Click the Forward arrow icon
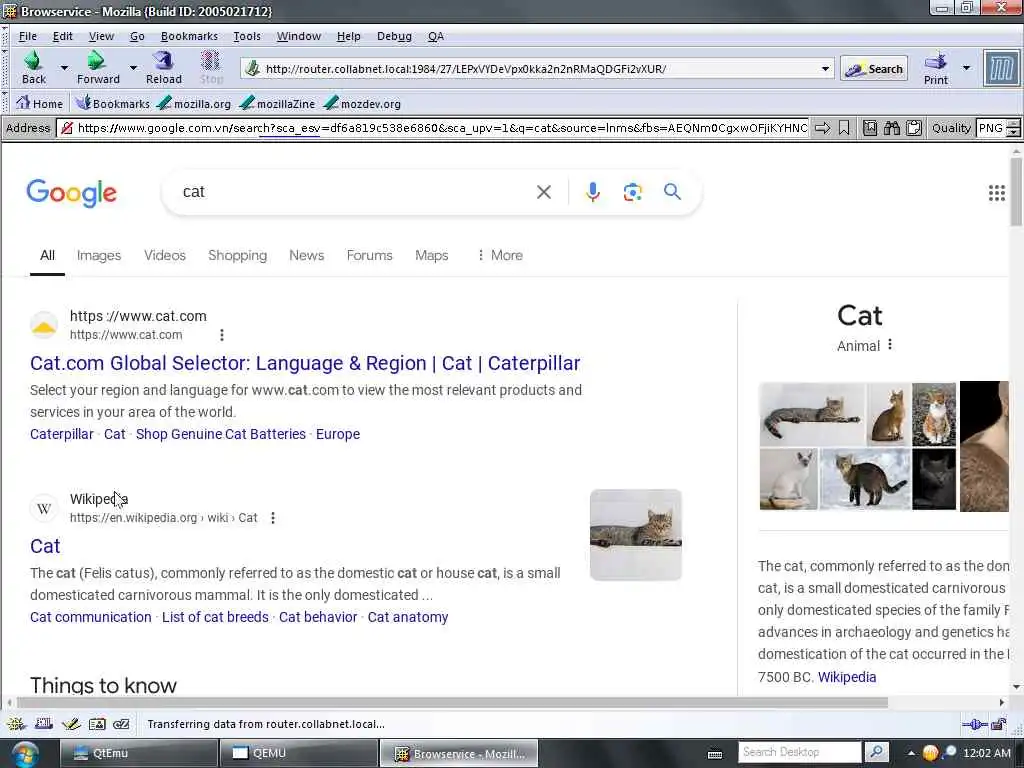The image size is (1024, 768). pyautogui.click(x=97, y=61)
